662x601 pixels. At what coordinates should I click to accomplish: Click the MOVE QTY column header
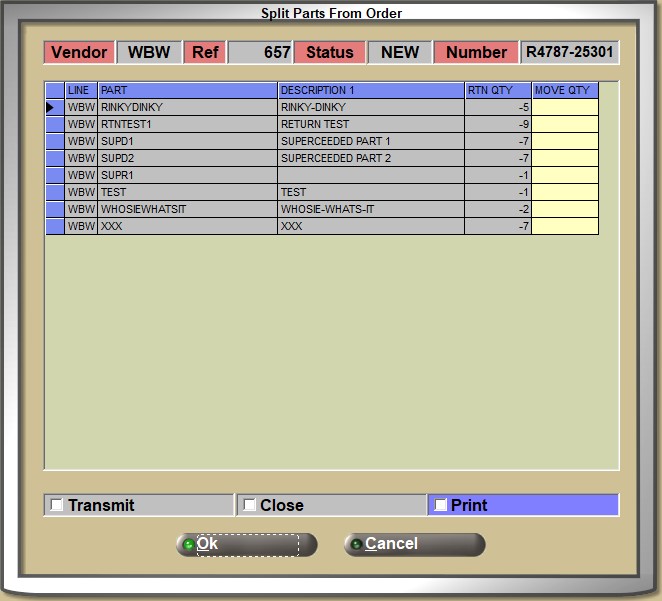tap(564, 90)
